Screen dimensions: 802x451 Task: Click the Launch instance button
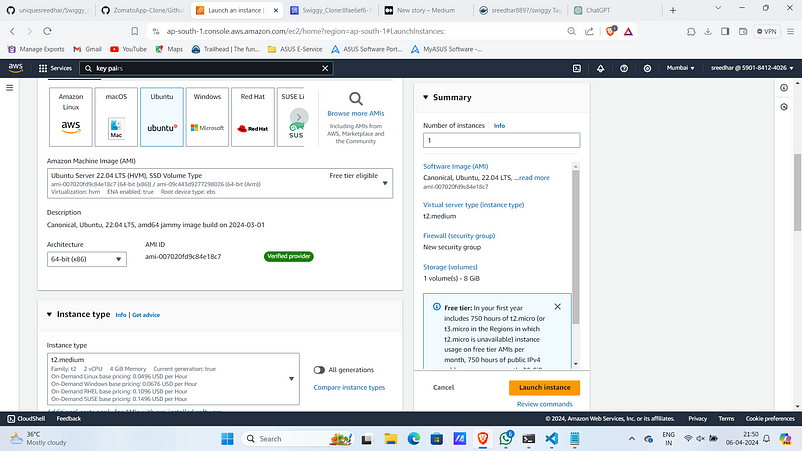(544, 388)
